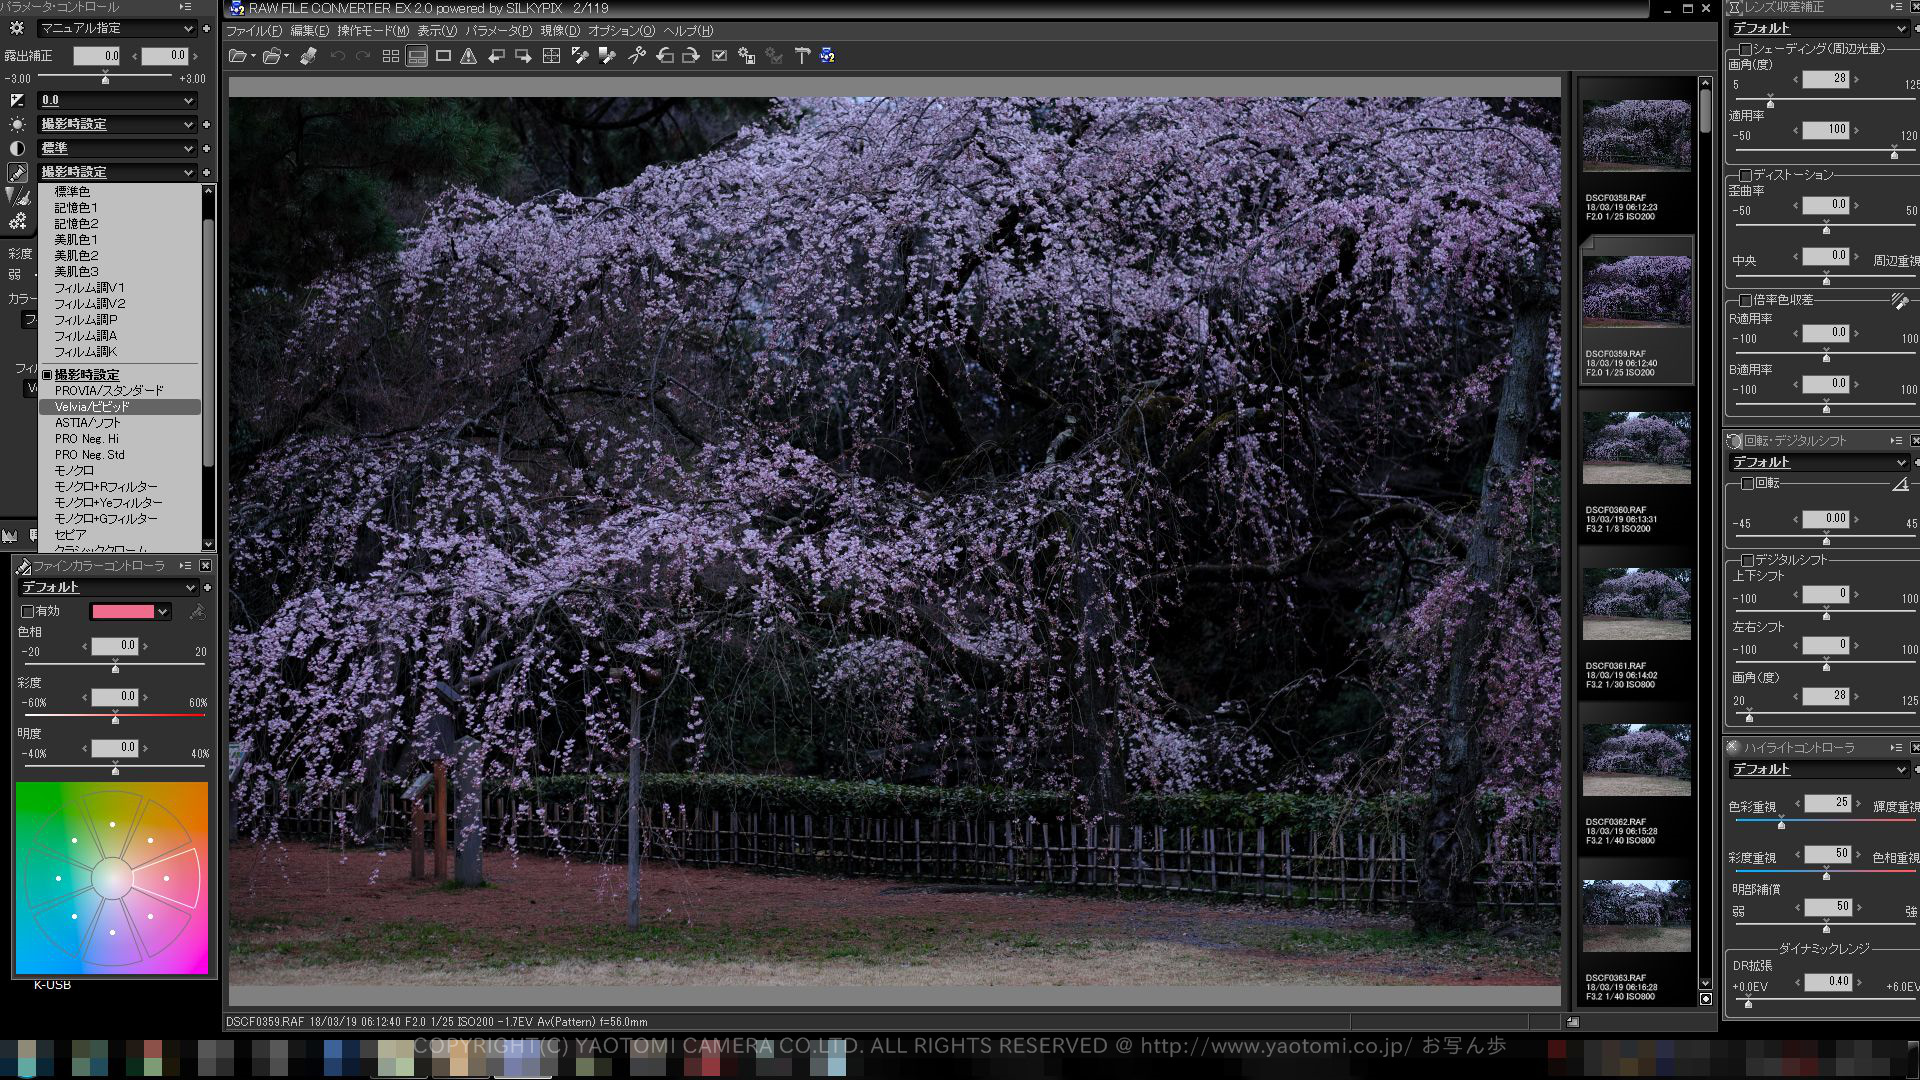The height and width of the screenshot is (1080, 1920).
Task: Open the 編集(E) menu
Action: (x=309, y=31)
